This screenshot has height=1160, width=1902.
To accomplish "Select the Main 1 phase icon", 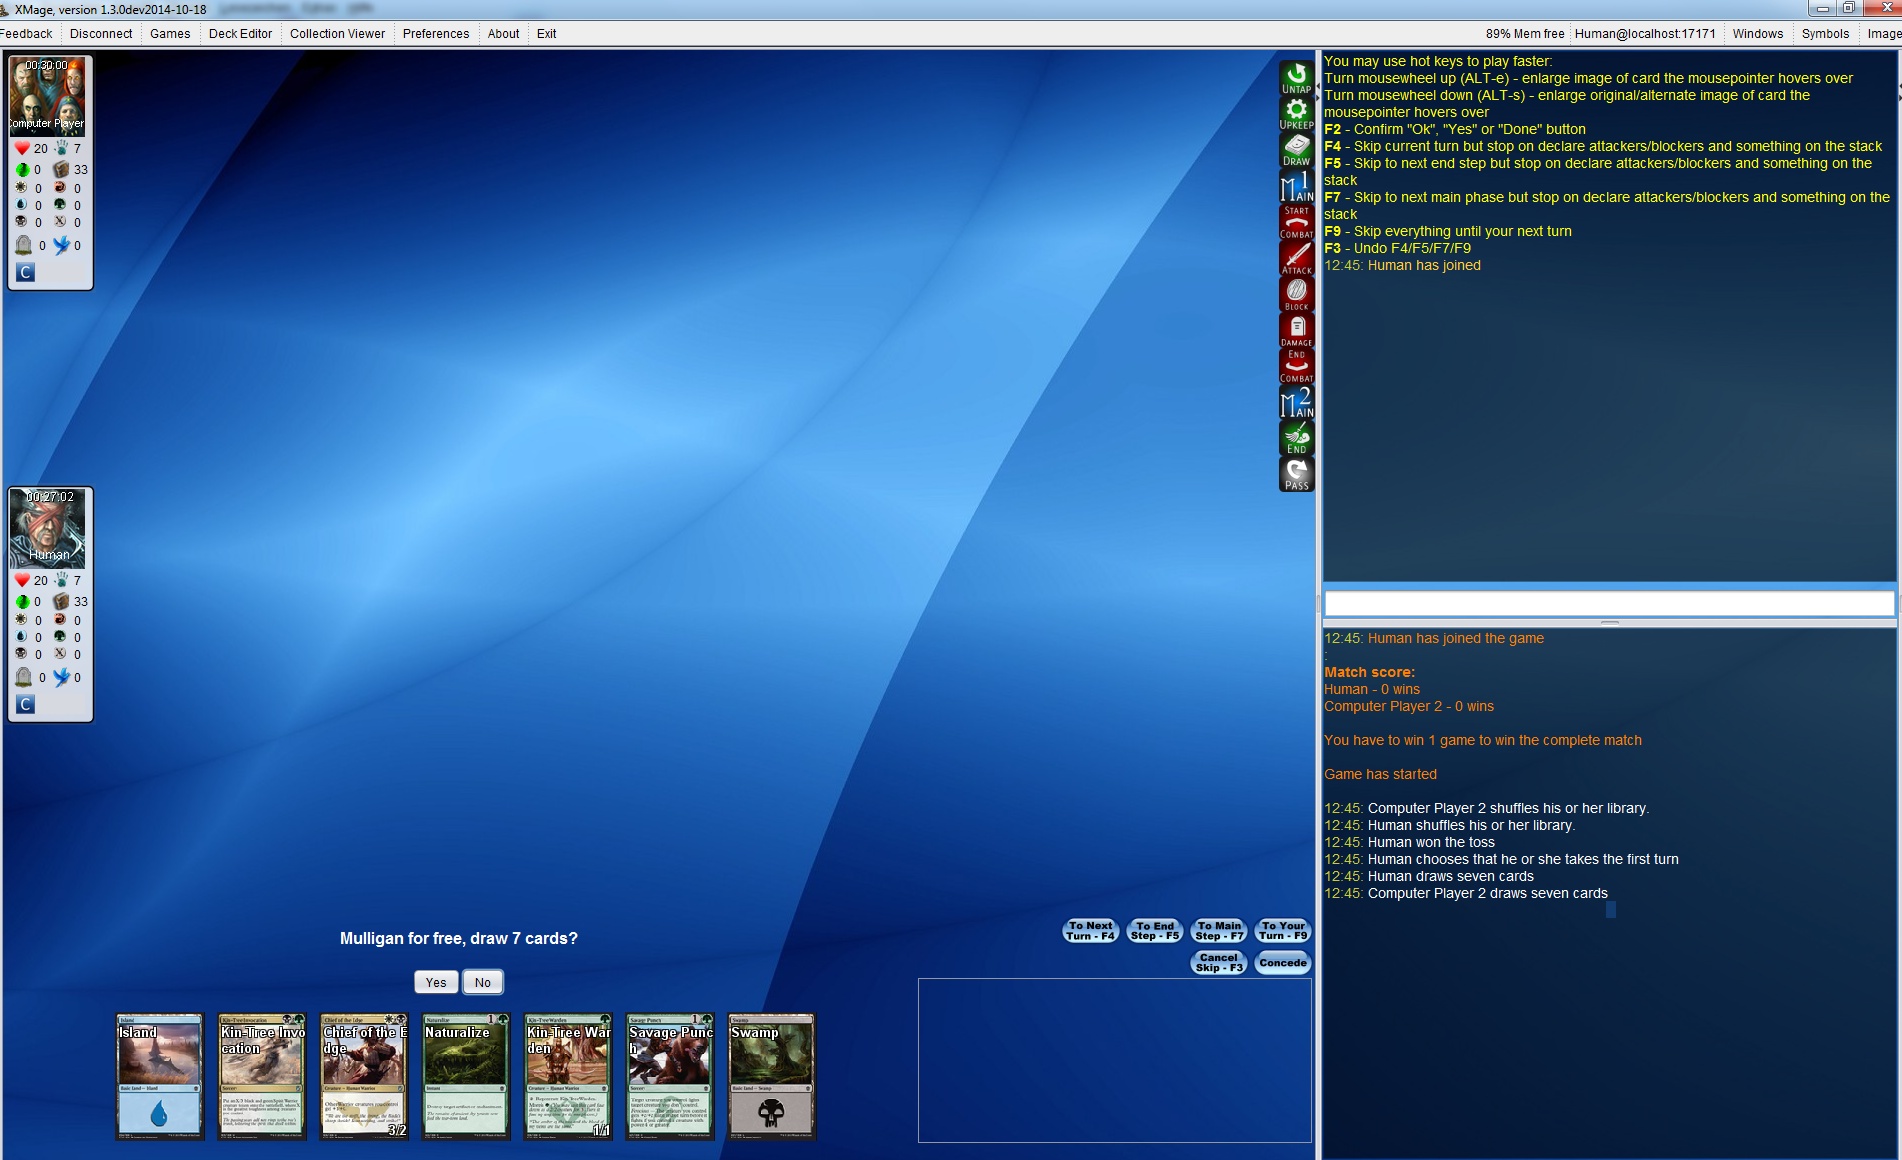I will click(x=1296, y=186).
